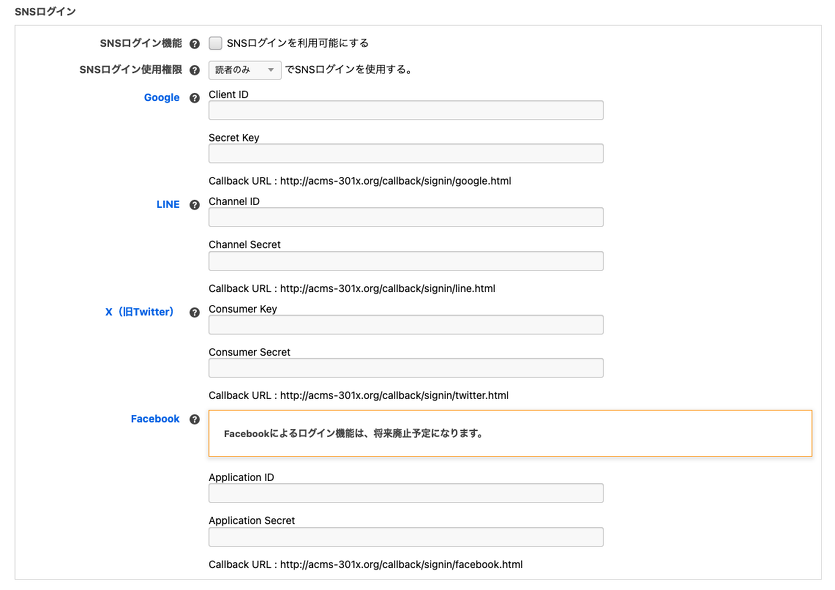Image resolution: width=835 pixels, height=590 pixels.
Task: Open the Google section help icon
Action: (194, 97)
